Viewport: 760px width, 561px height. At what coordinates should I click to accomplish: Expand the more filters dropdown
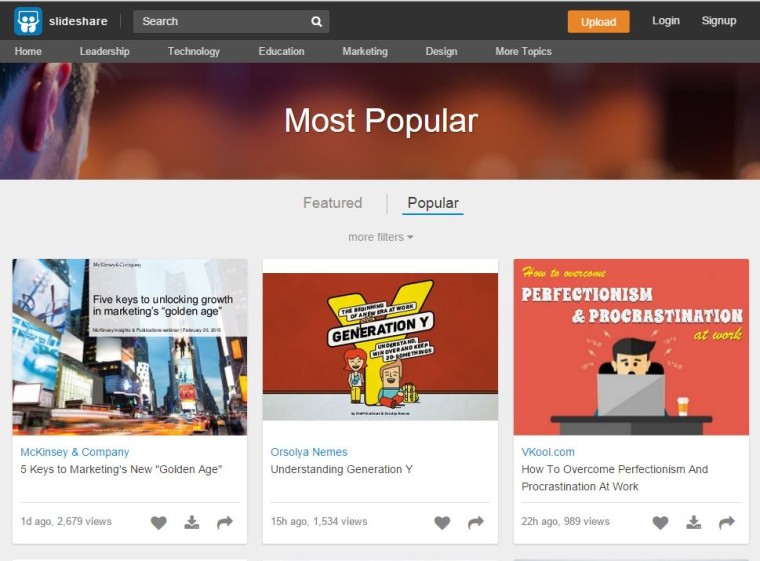click(x=380, y=237)
